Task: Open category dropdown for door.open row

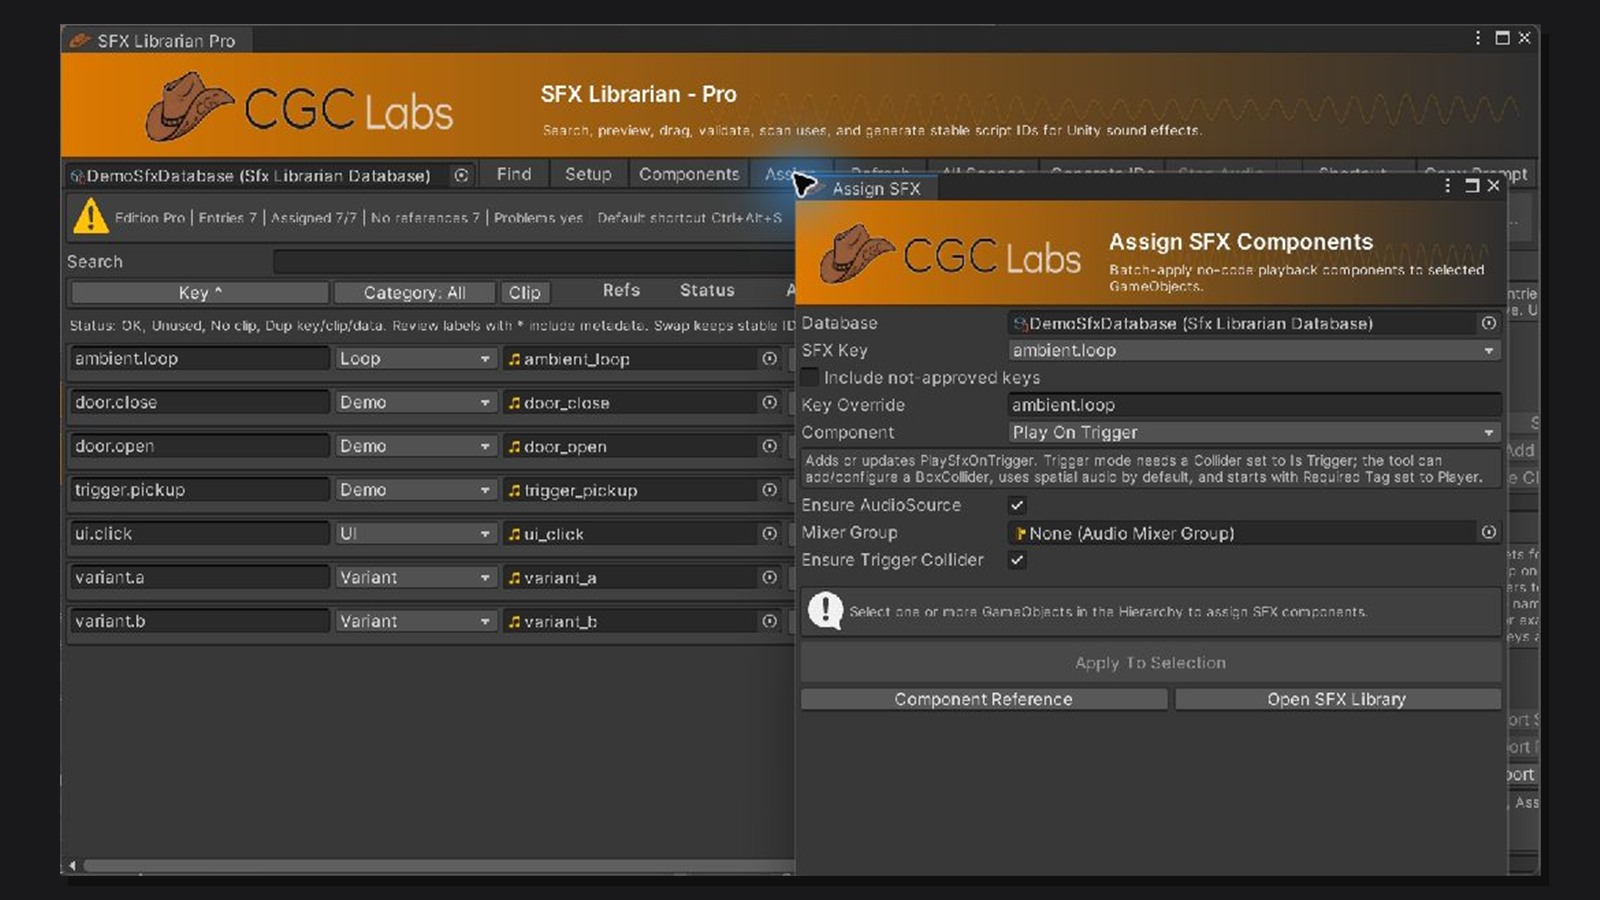Action: (415, 447)
